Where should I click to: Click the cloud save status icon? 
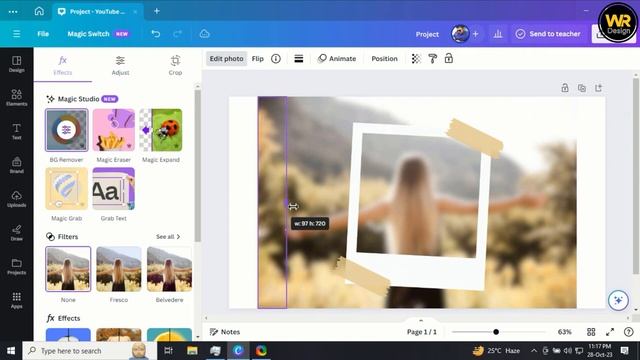click(x=204, y=34)
